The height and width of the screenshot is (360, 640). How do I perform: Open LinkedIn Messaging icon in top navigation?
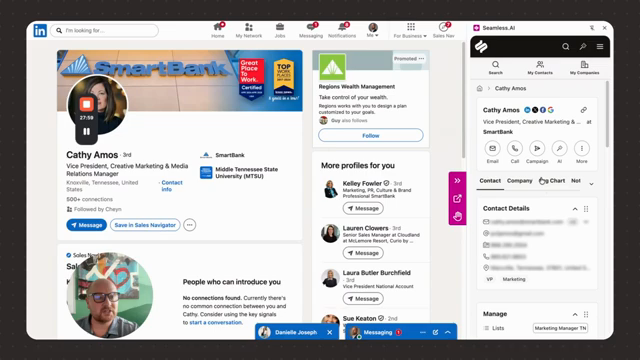[x=311, y=27]
